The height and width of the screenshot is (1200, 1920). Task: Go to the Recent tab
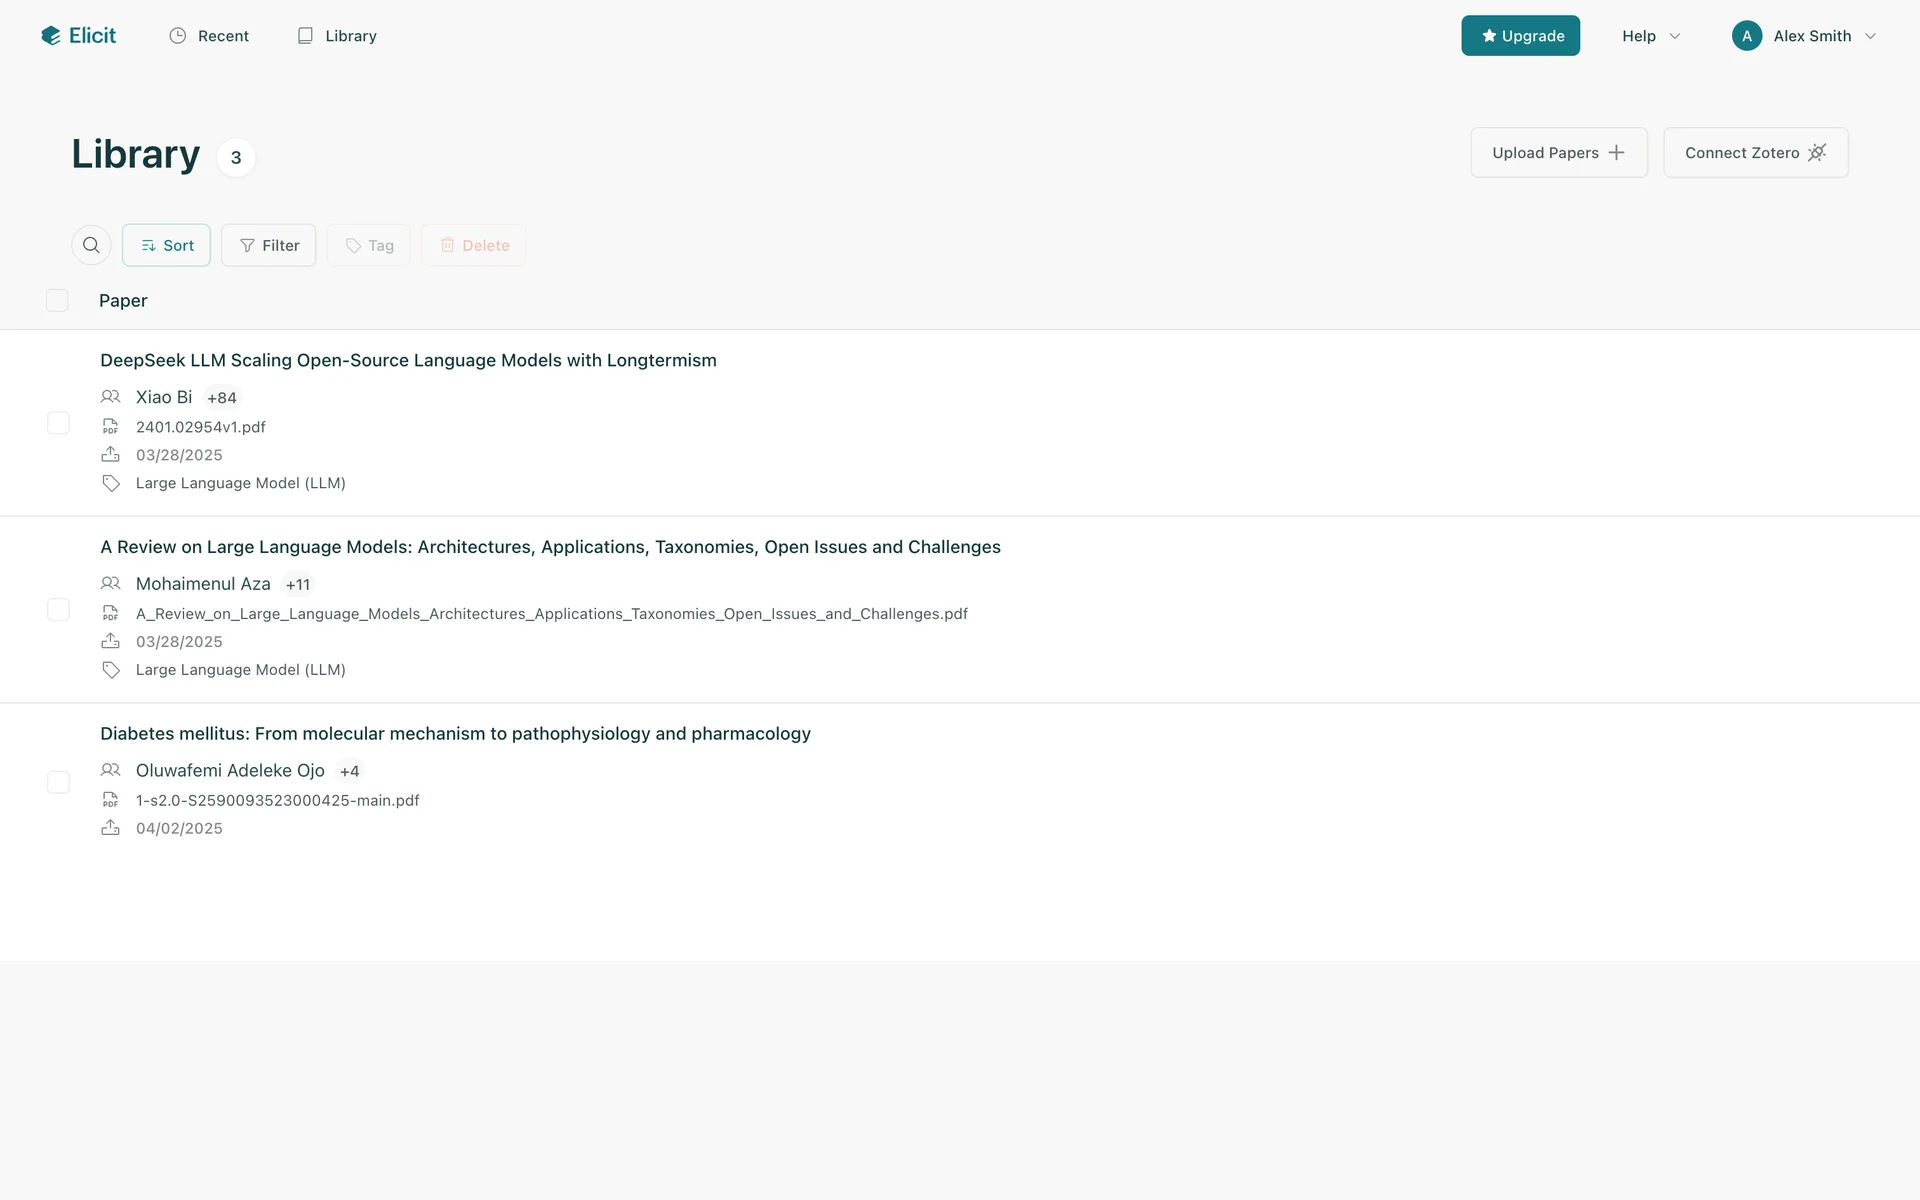[x=209, y=36]
